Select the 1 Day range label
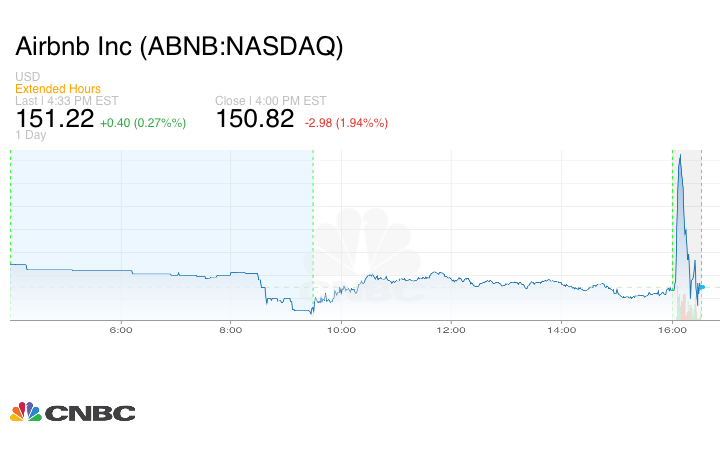This screenshot has height=450, width=720. click(x=31, y=134)
